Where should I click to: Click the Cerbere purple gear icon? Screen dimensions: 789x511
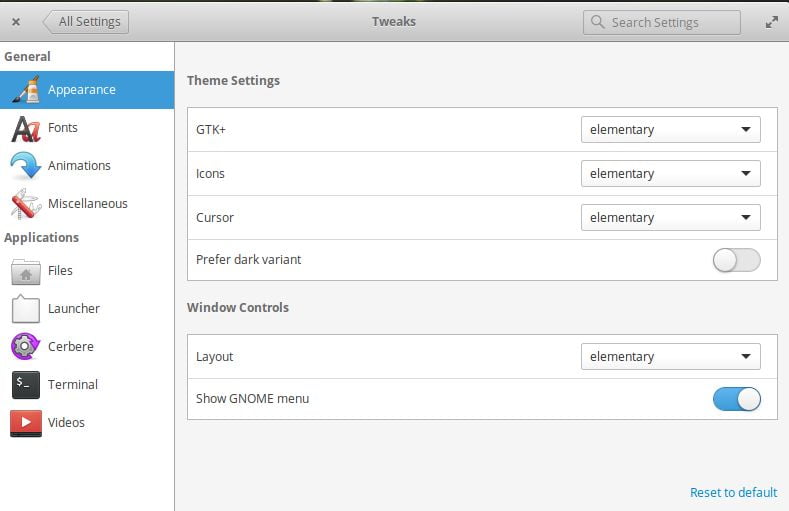[26, 347]
